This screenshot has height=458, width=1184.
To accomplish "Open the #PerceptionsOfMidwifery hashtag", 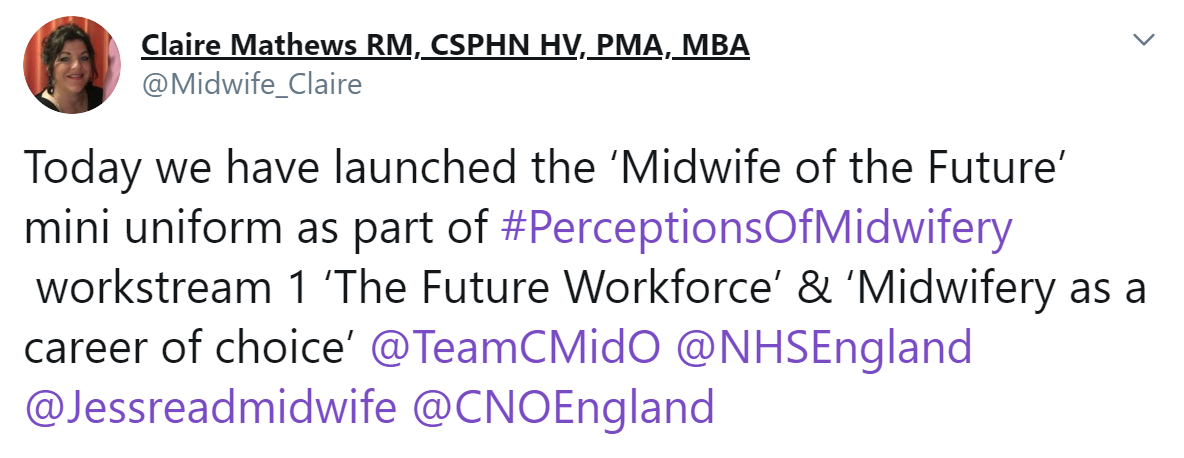I will point(756,228).
